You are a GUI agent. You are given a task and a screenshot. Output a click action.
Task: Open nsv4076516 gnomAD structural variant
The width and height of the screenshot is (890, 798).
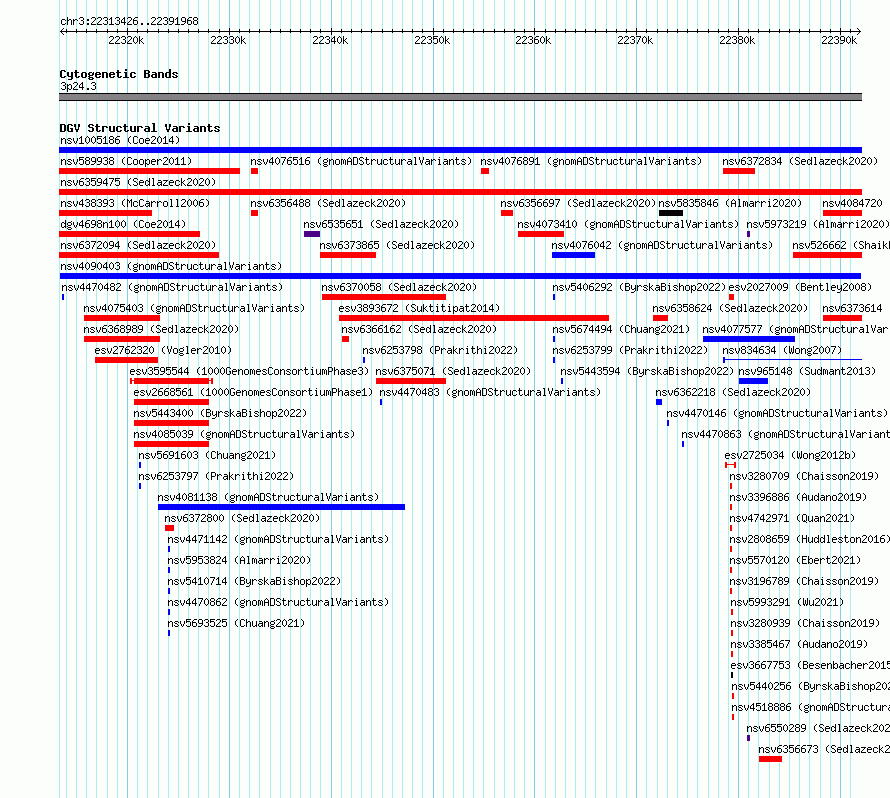[361, 161]
